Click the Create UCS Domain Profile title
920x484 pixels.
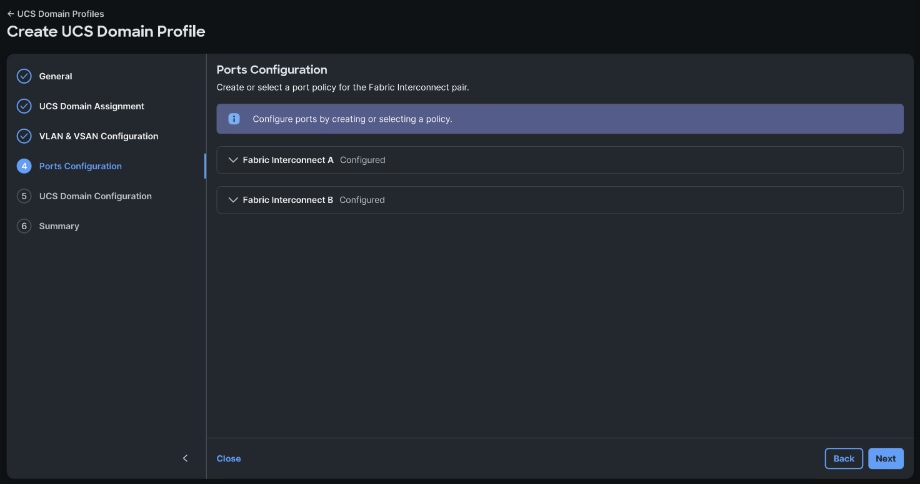106,32
